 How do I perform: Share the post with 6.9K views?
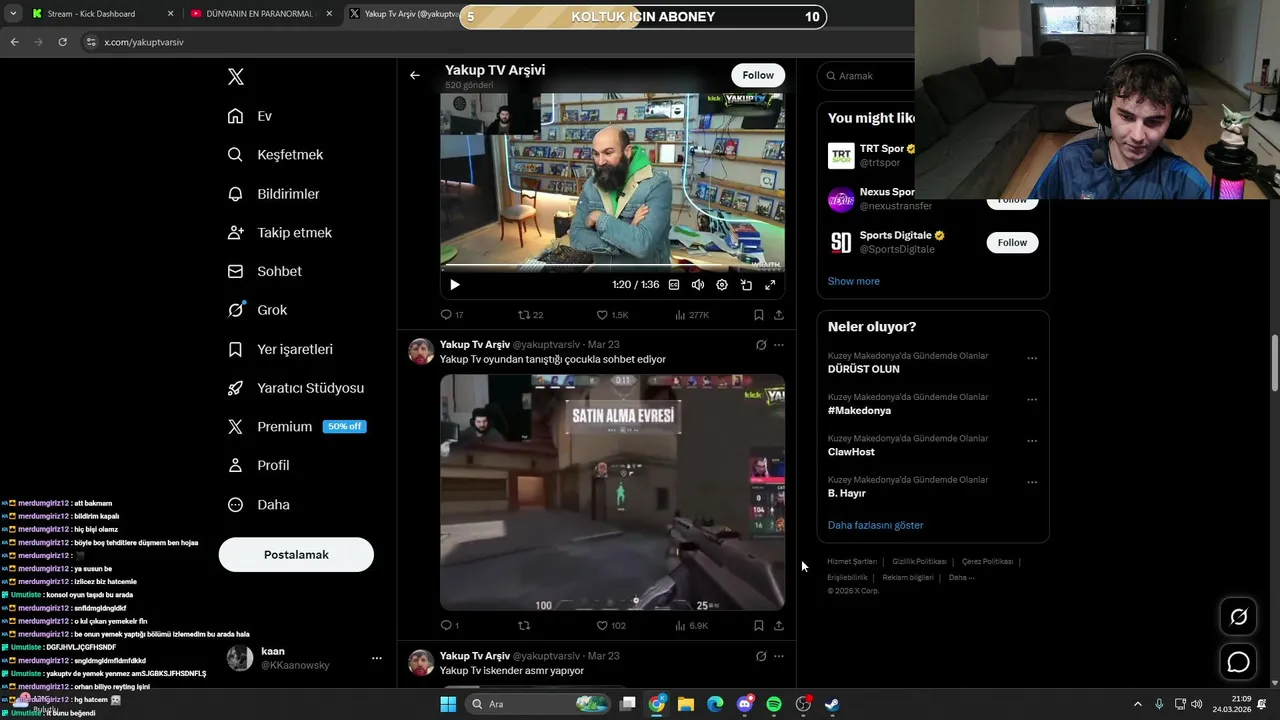point(779,625)
